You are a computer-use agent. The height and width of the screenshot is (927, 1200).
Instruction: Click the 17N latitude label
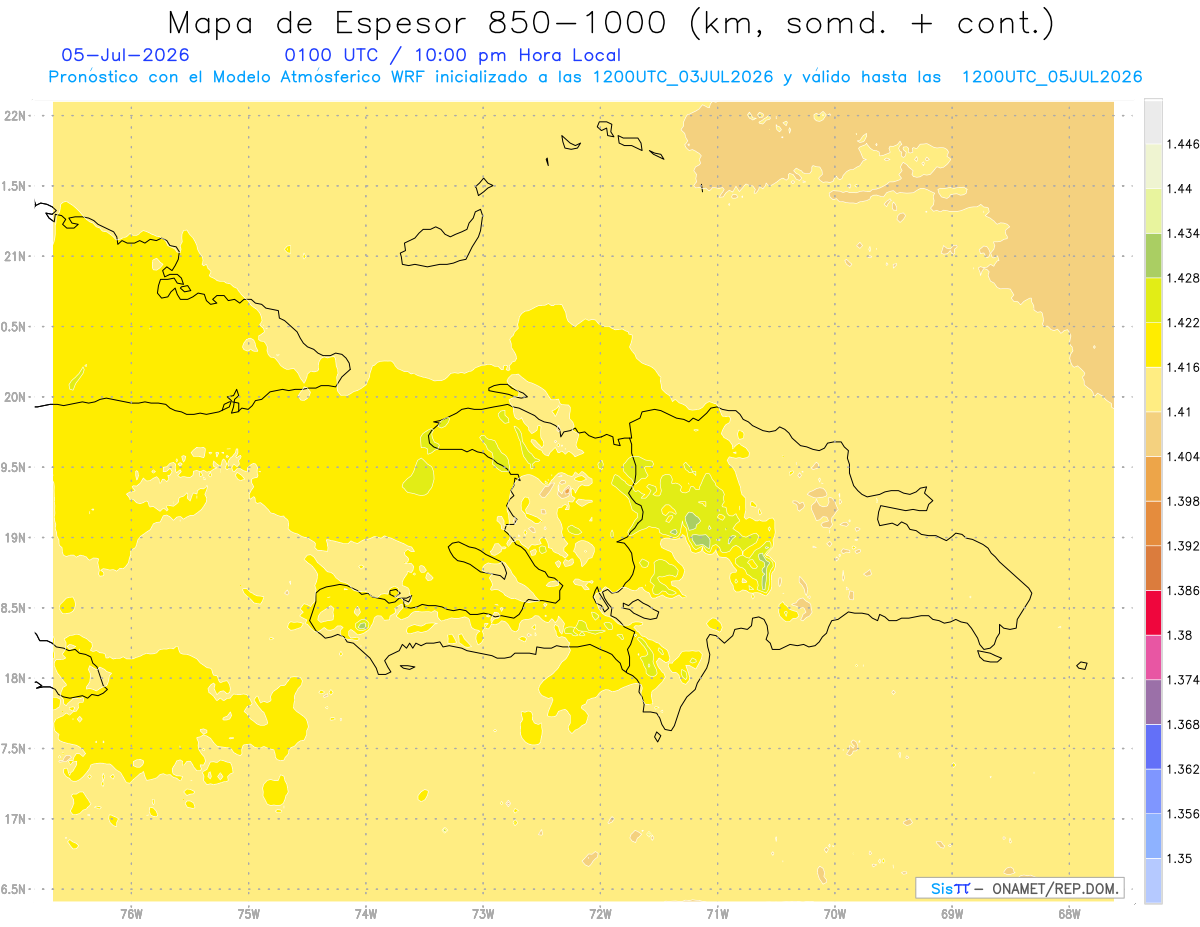[15, 819]
